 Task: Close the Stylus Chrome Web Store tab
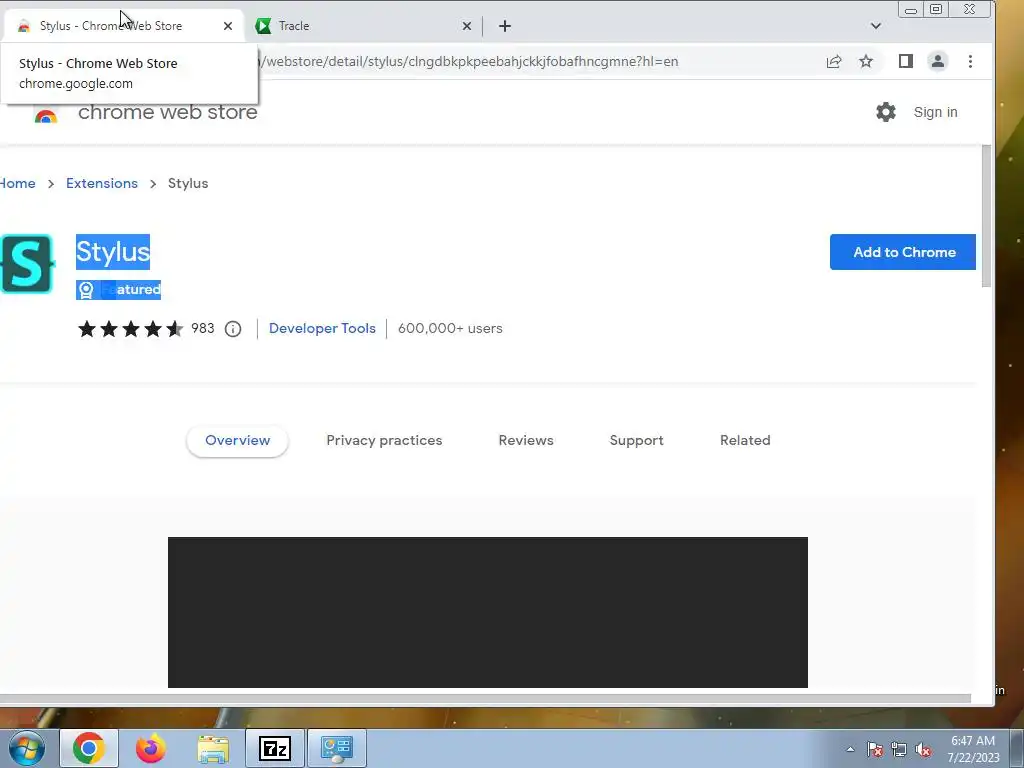tap(227, 26)
